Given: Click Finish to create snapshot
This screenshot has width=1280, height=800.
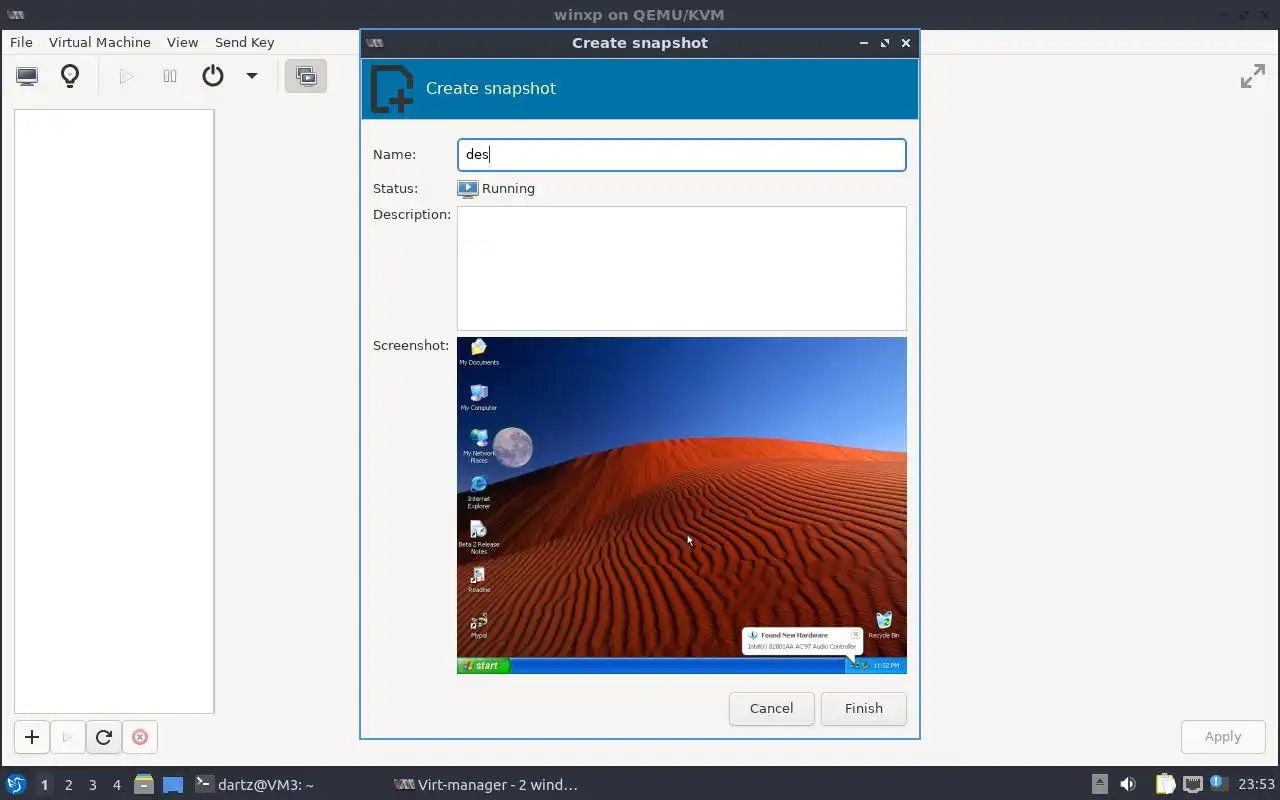Looking at the screenshot, I should coord(864,708).
